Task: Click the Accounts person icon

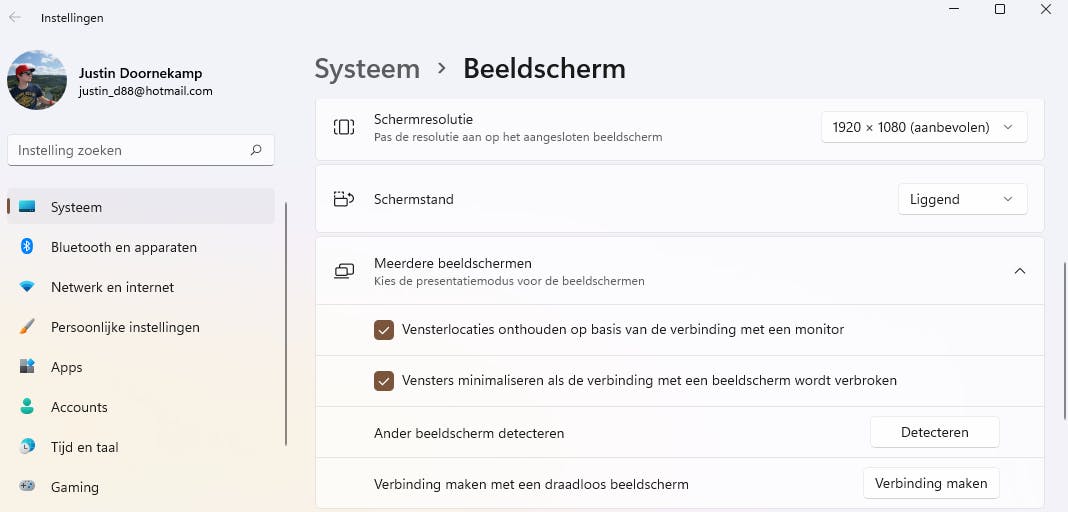Action: (x=28, y=407)
